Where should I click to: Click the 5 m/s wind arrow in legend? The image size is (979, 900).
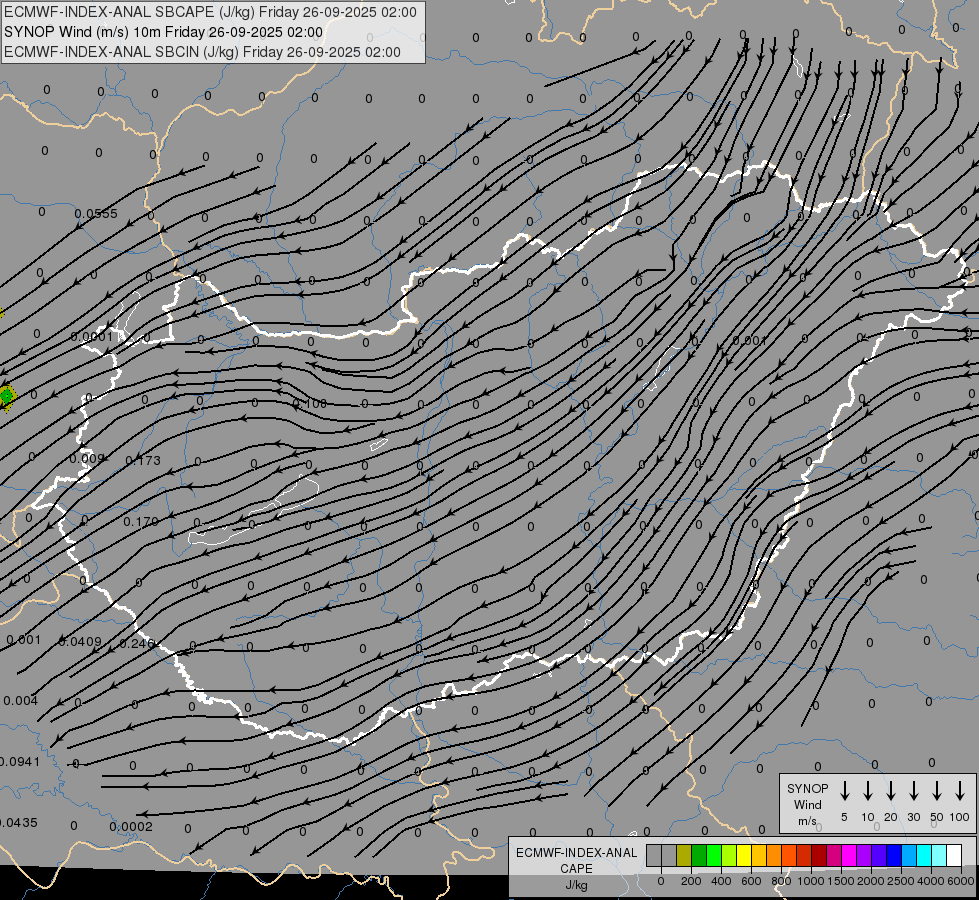click(x=845, y=791)
